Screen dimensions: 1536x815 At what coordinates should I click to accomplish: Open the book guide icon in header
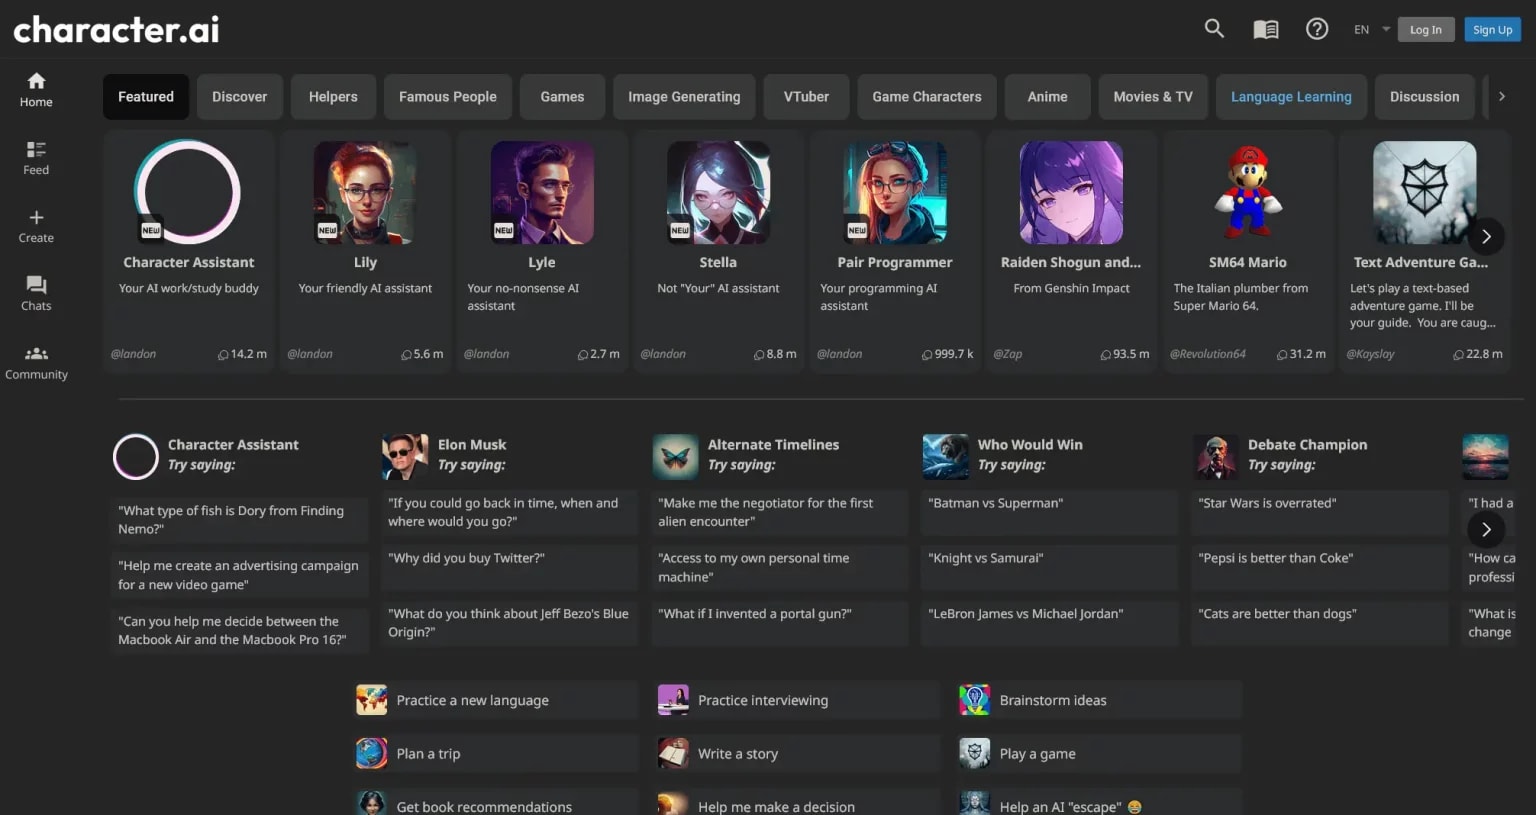(x=1266, y=29)
